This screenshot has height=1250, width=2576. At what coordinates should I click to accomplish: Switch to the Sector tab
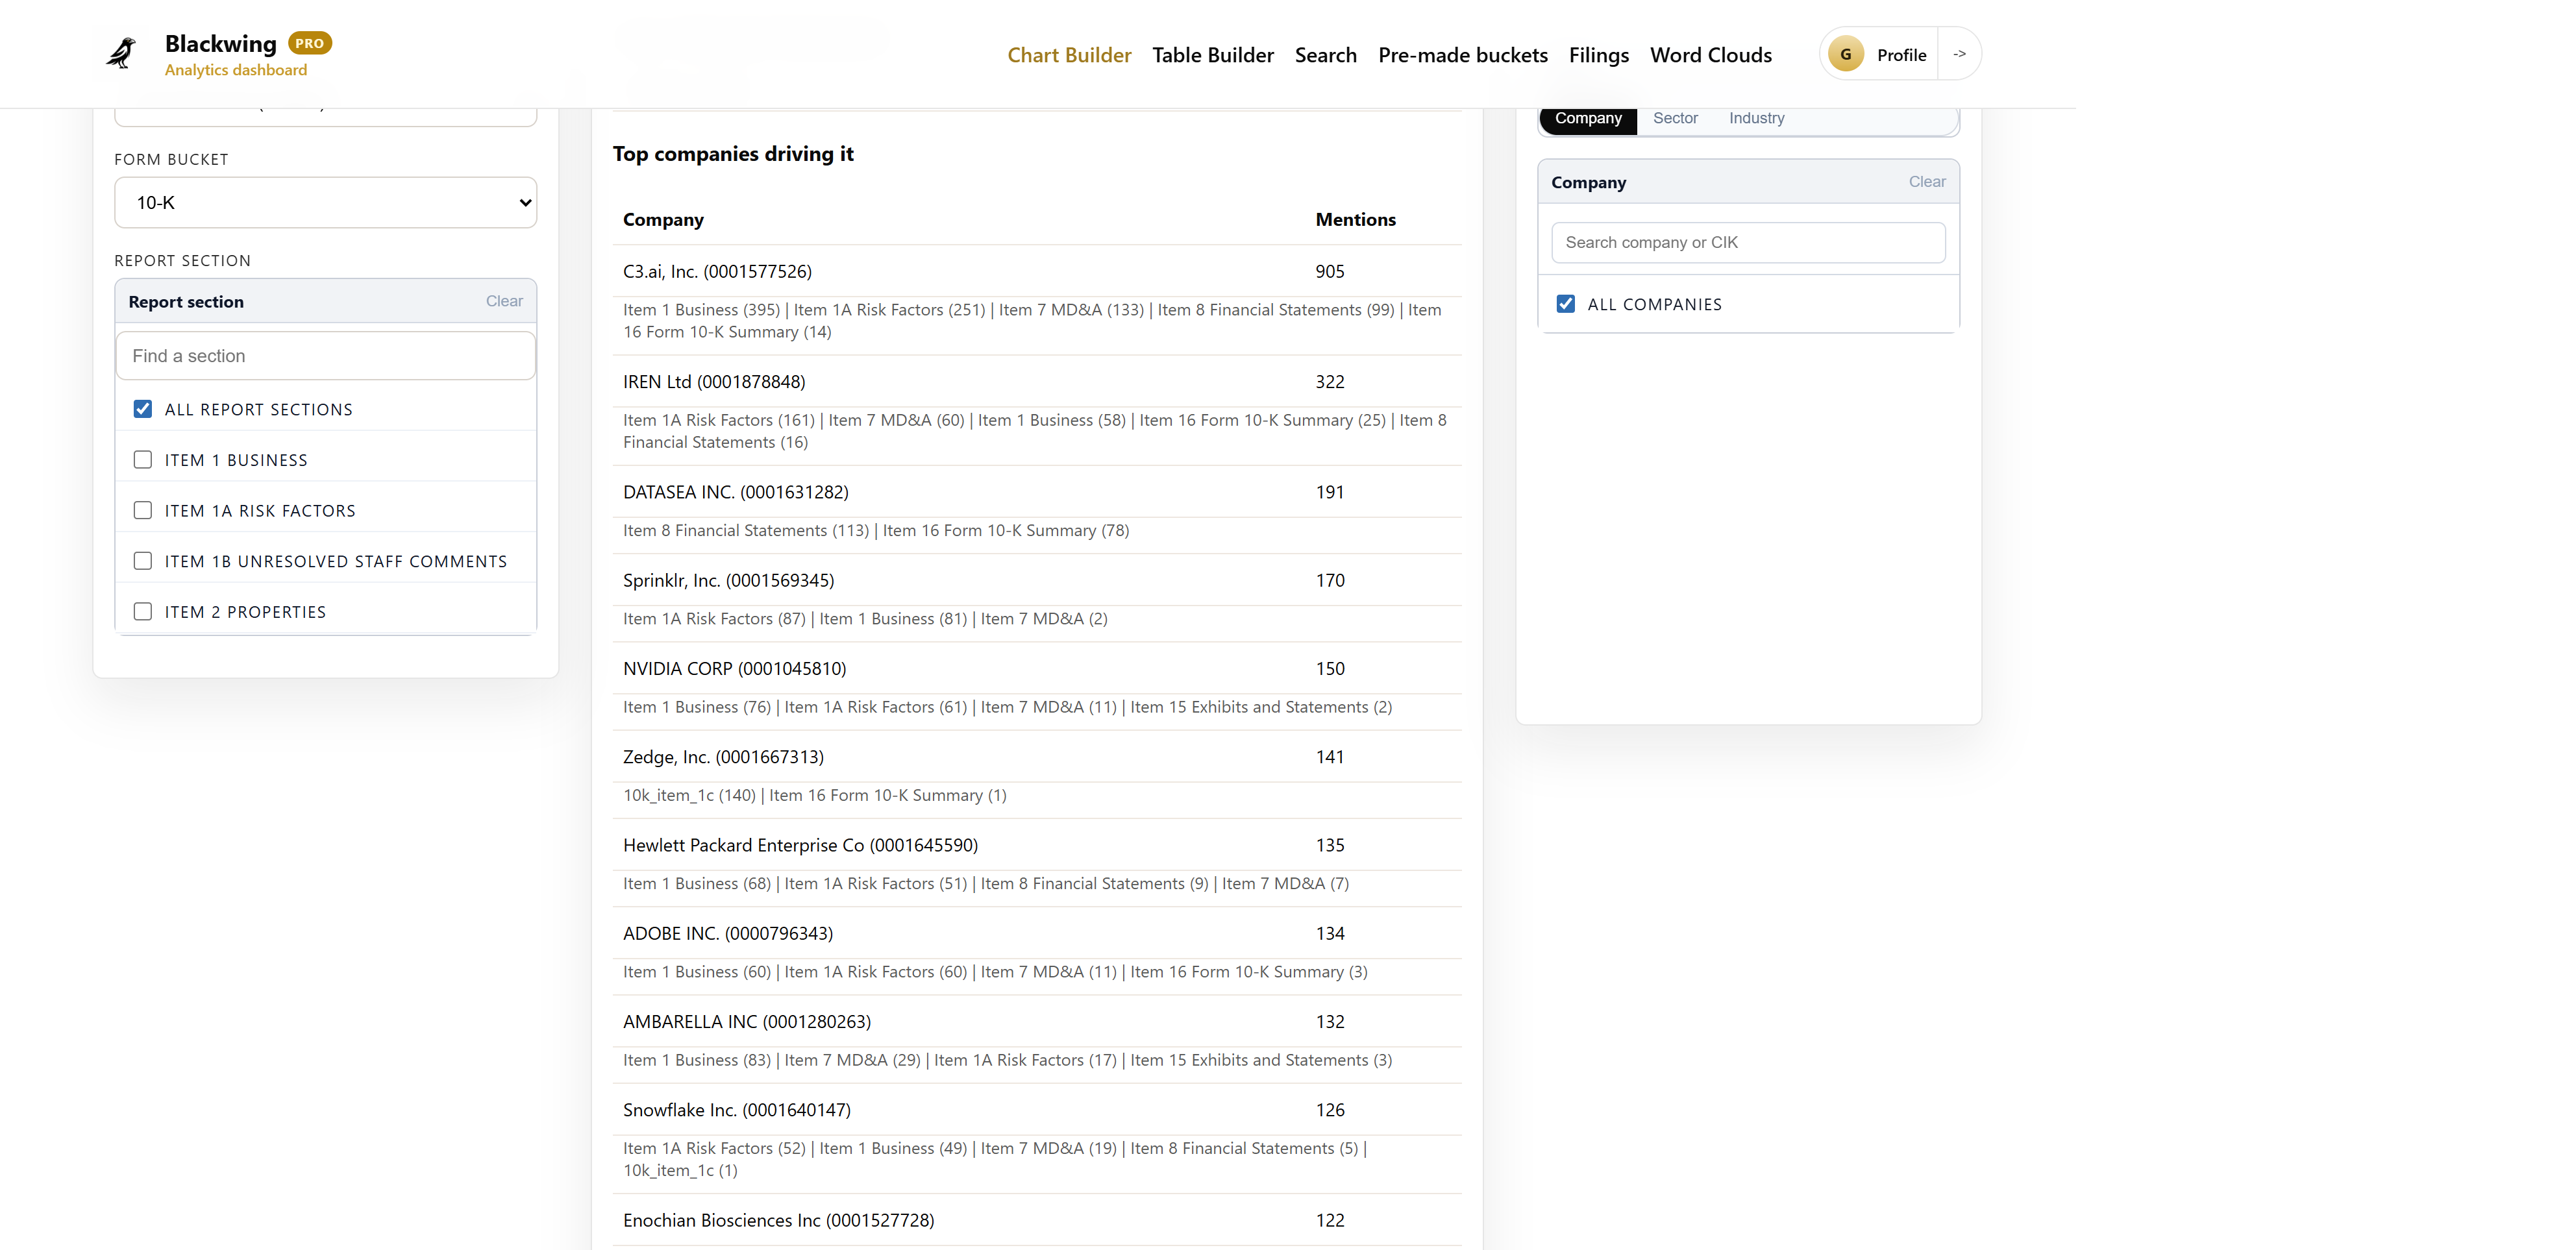coord(1675,118)
